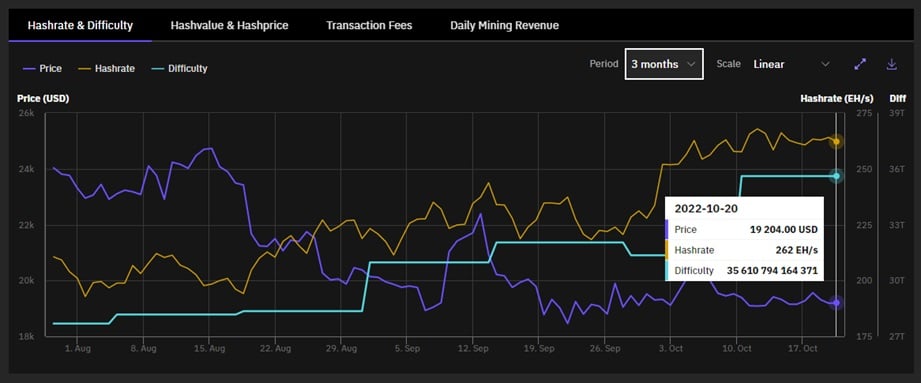Toggle Difficulty series in the legend
Screen dimensions: 921x383
pos(179,68)
